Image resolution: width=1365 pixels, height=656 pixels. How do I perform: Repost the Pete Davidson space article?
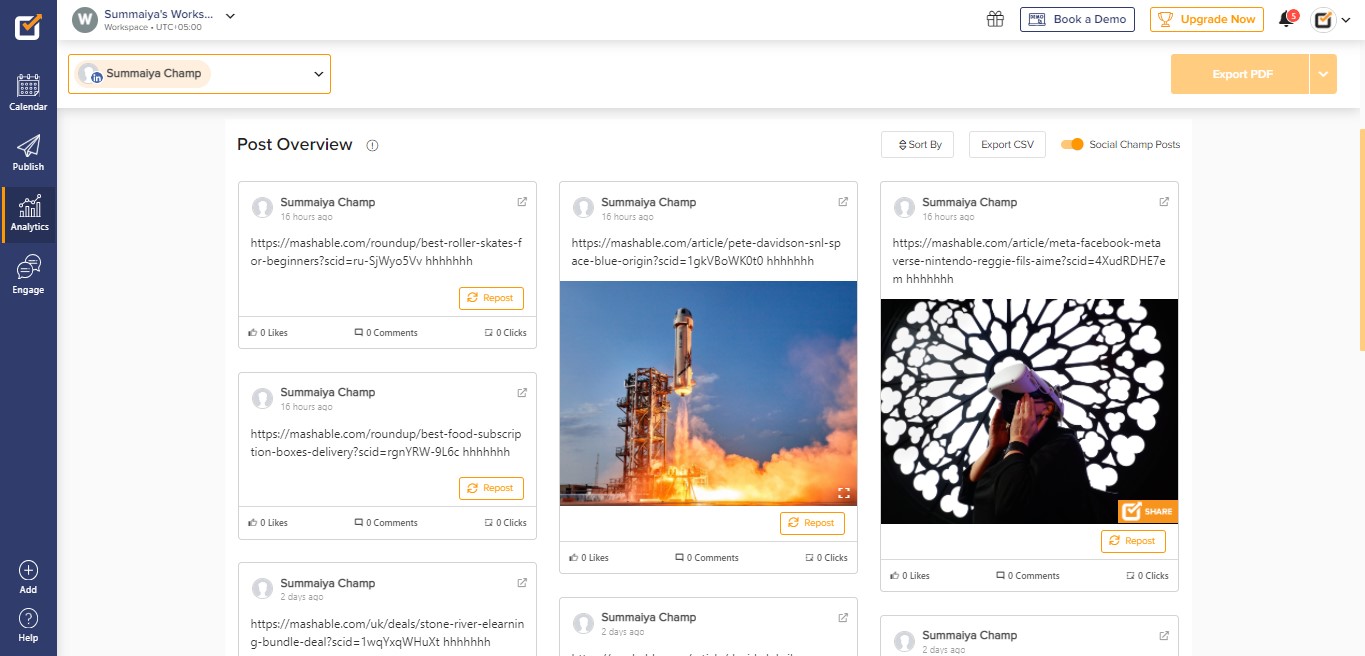pyautogui.click(x=812, y=523)
